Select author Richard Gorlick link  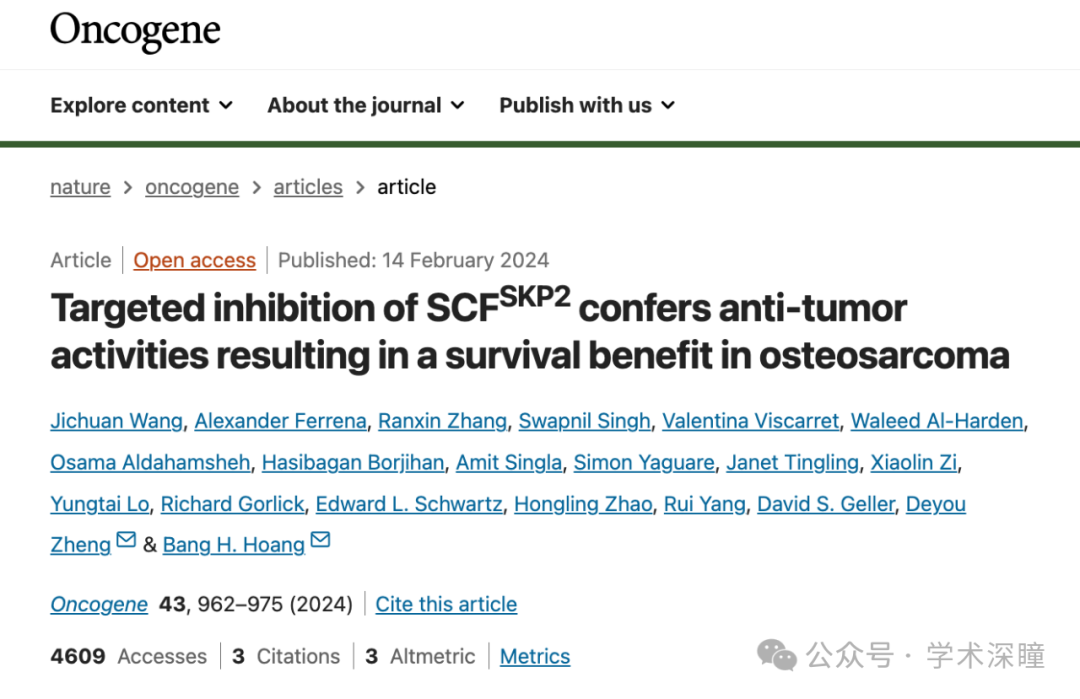(233, 504)
